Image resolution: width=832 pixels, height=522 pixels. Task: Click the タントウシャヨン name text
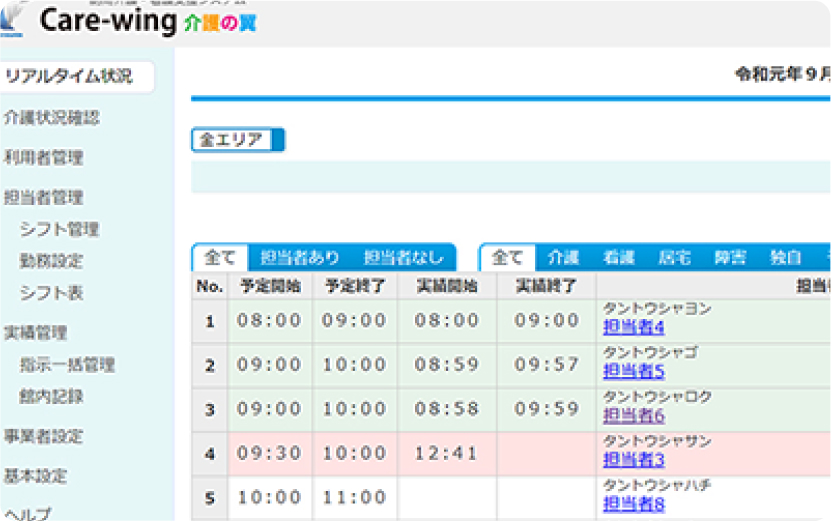pos(657,308)
